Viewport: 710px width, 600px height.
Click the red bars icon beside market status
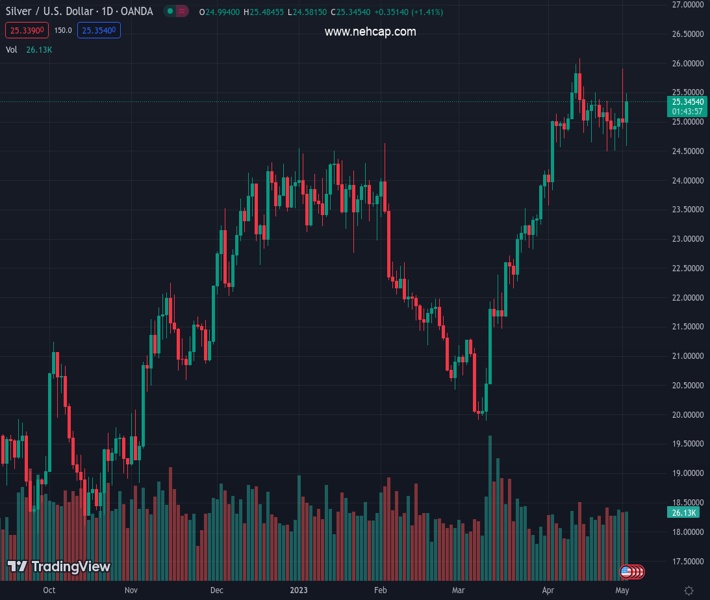(x=182, y=12)
